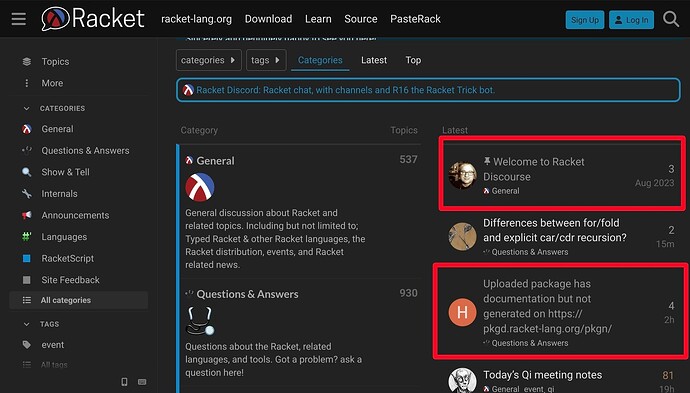Click Languages hash icon

click(27, 237)
